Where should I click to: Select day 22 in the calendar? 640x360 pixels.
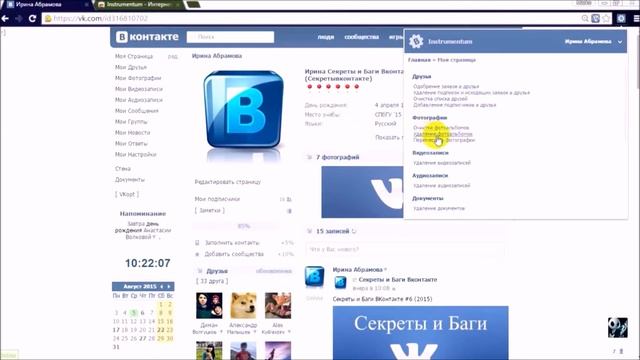tap(161, 330)
